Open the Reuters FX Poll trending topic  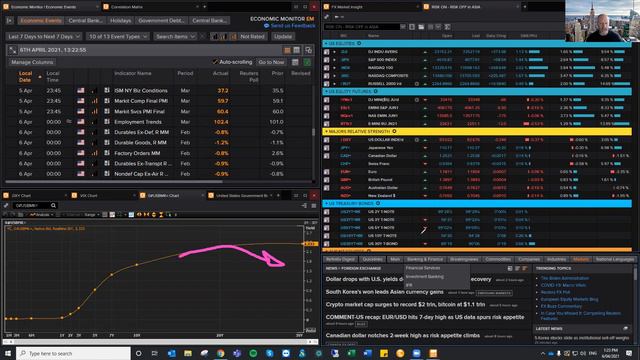[x=555, y=292]
